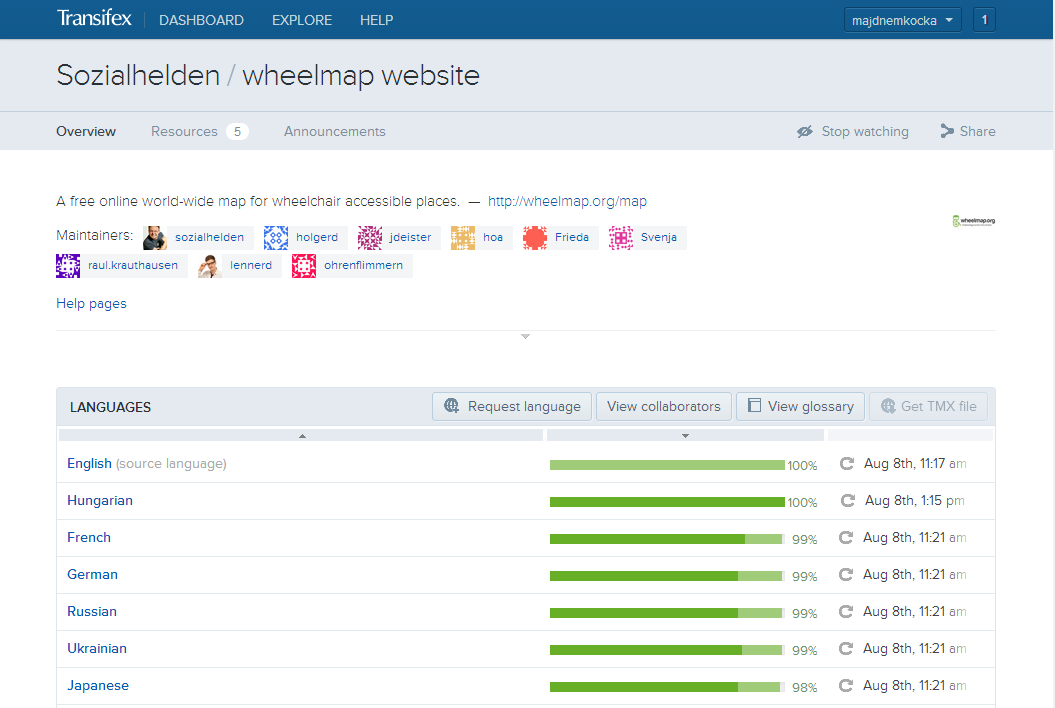Click the wheelmap.org project logo
Viewport: 1055px width, 708px height.
point(974,221)
